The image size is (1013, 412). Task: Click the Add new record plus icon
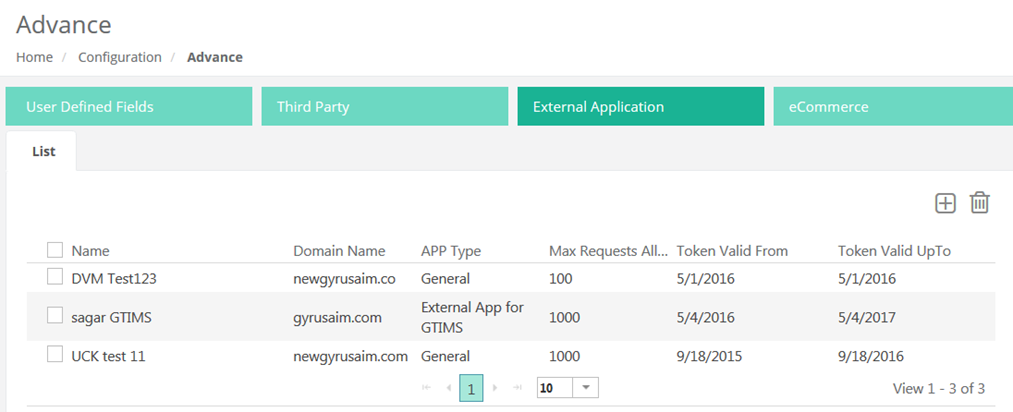[x=945, y=203]
